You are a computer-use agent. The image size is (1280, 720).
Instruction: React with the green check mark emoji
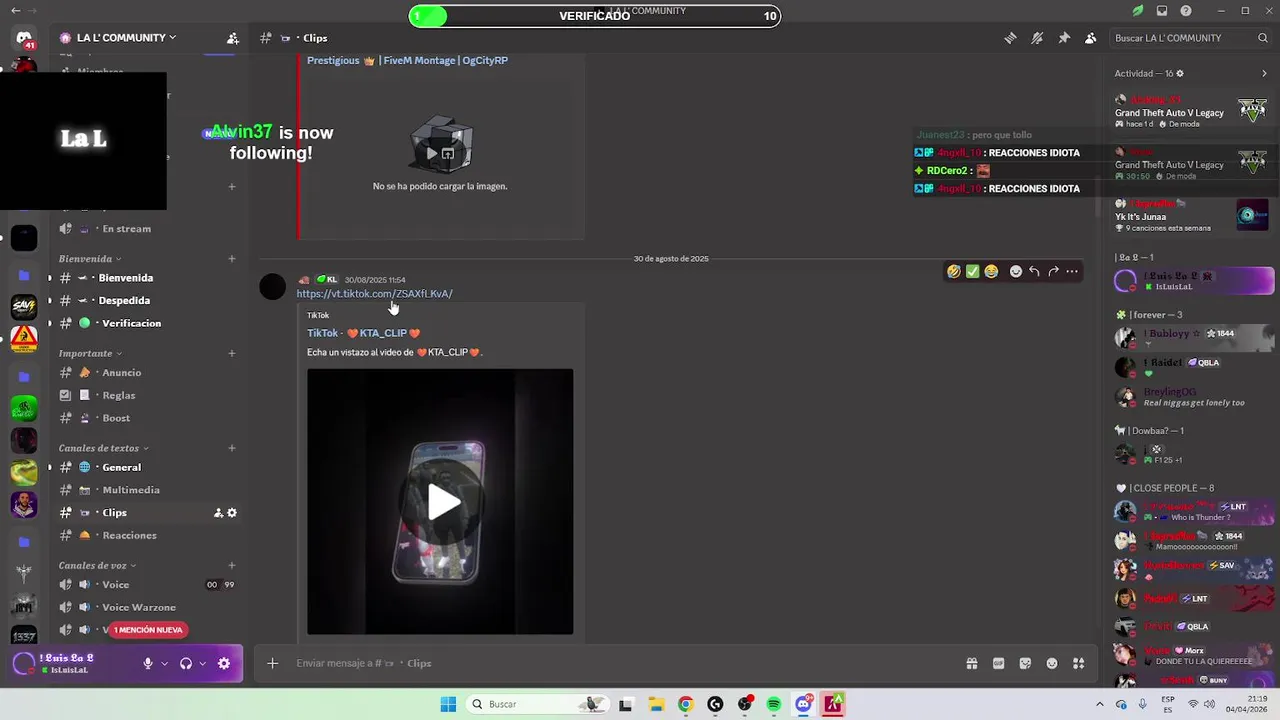[x=972, y=271]
